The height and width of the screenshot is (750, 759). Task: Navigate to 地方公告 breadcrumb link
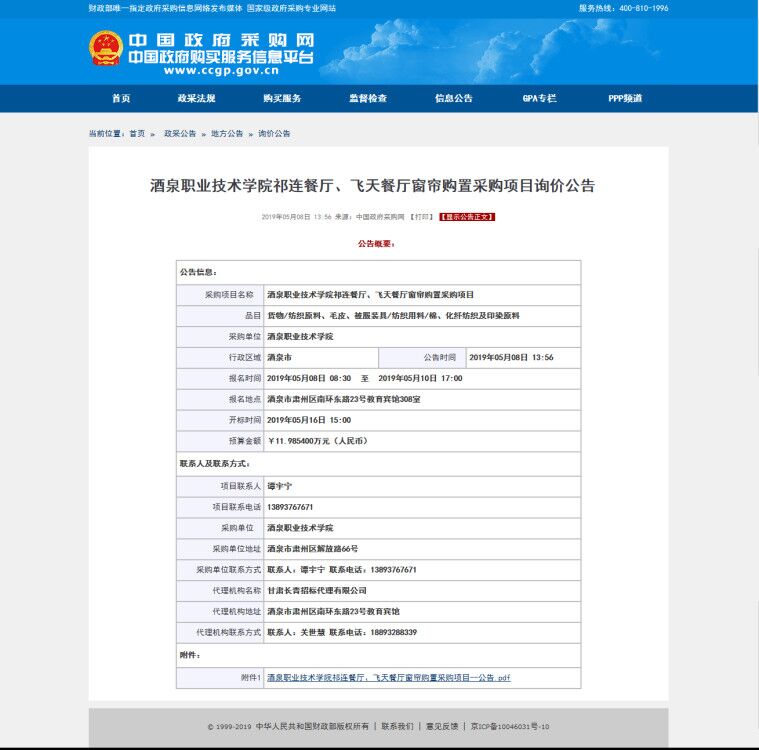[227, 133]
